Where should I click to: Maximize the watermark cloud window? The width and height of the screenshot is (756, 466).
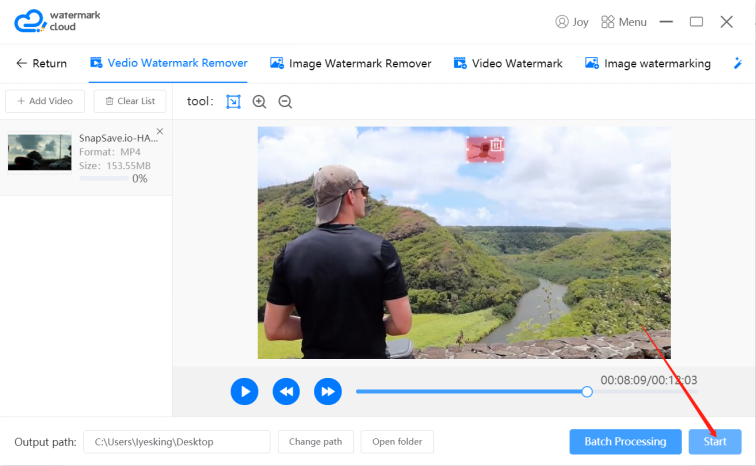click(x=696, y=22)
